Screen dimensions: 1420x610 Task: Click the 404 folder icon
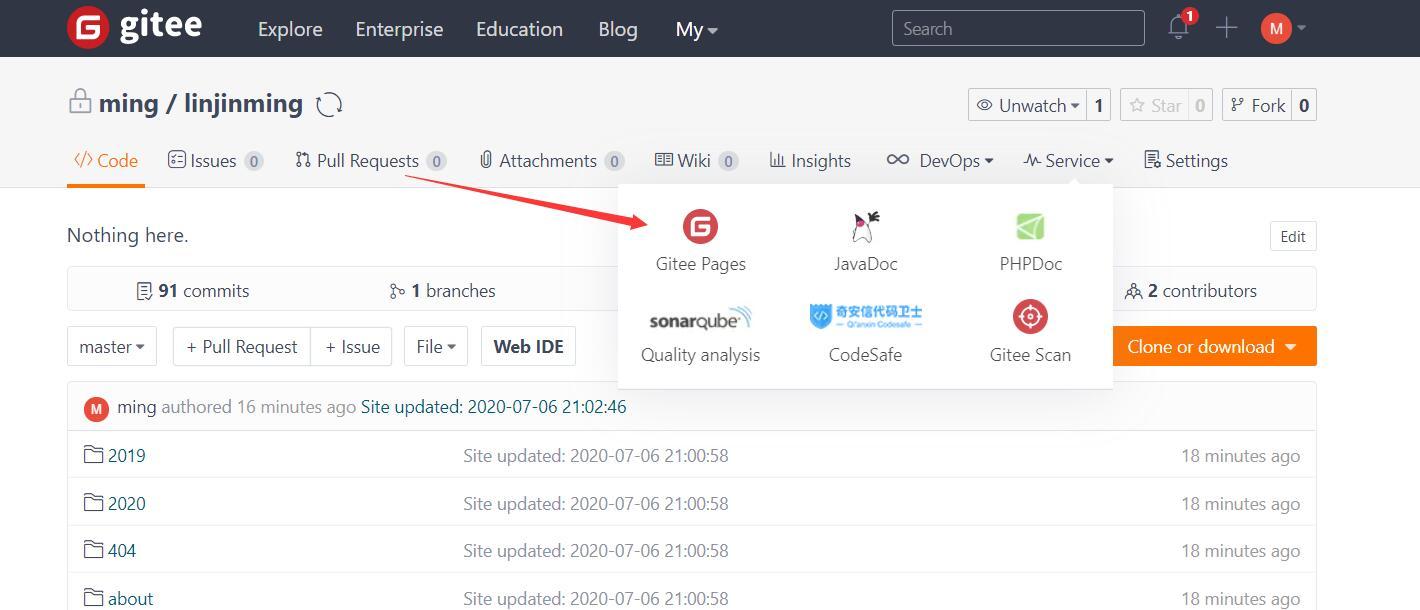[x=93, y=550]
